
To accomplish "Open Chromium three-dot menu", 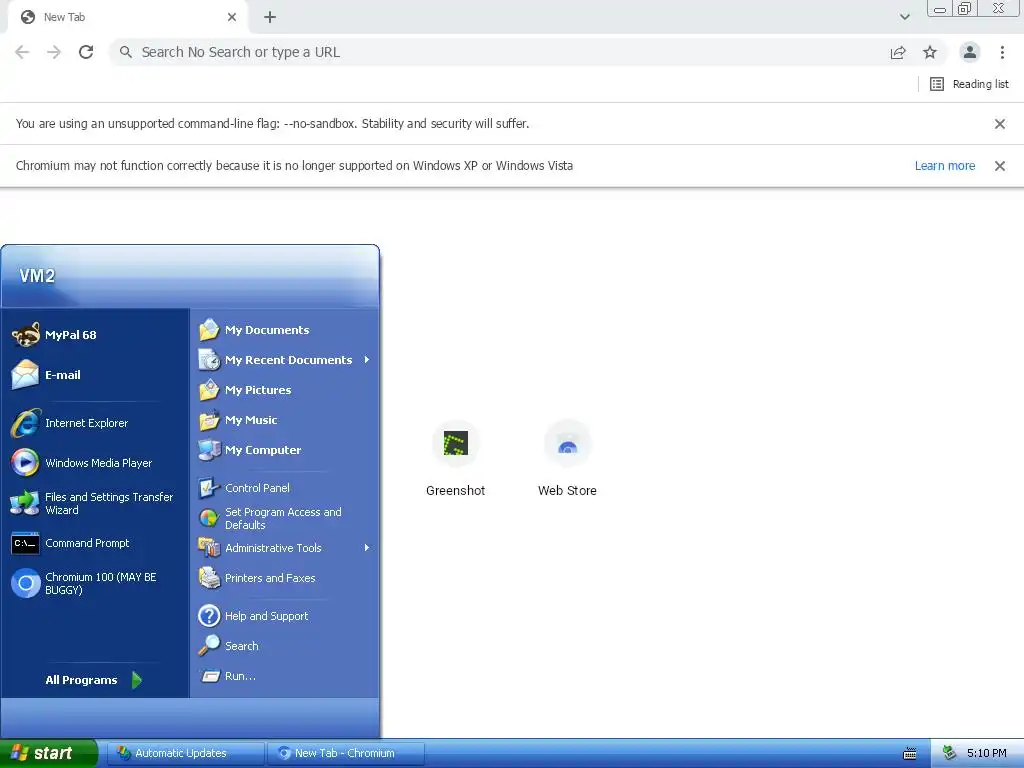I will click(1002, 52).
